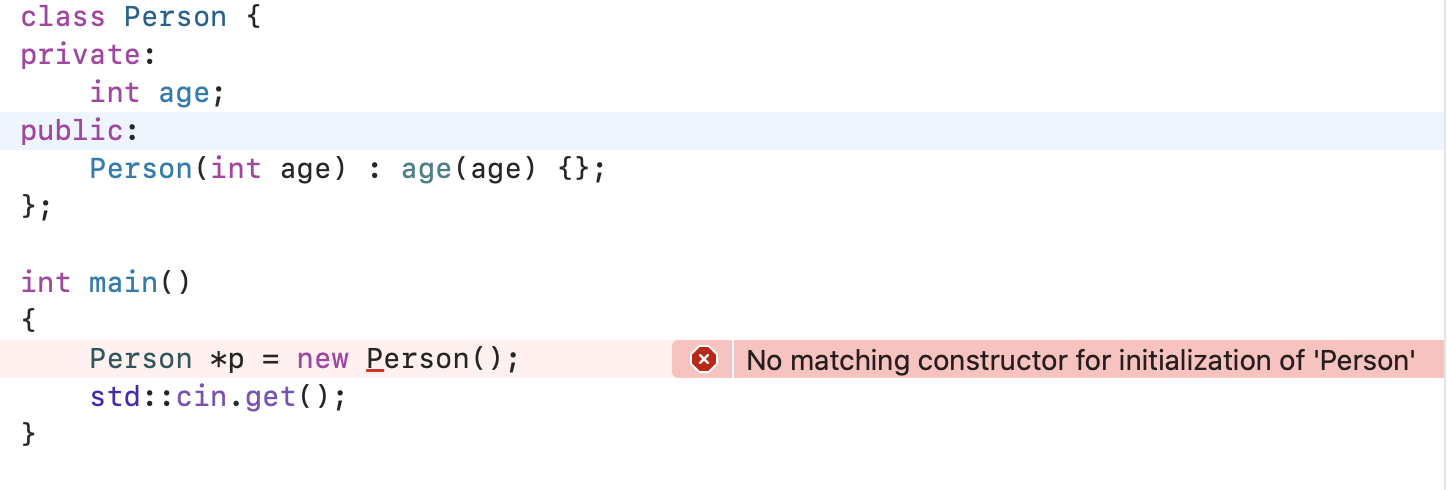Click the red error icon in the inline message
This screenshot has height=490, width=1448.
pos(704,359)
